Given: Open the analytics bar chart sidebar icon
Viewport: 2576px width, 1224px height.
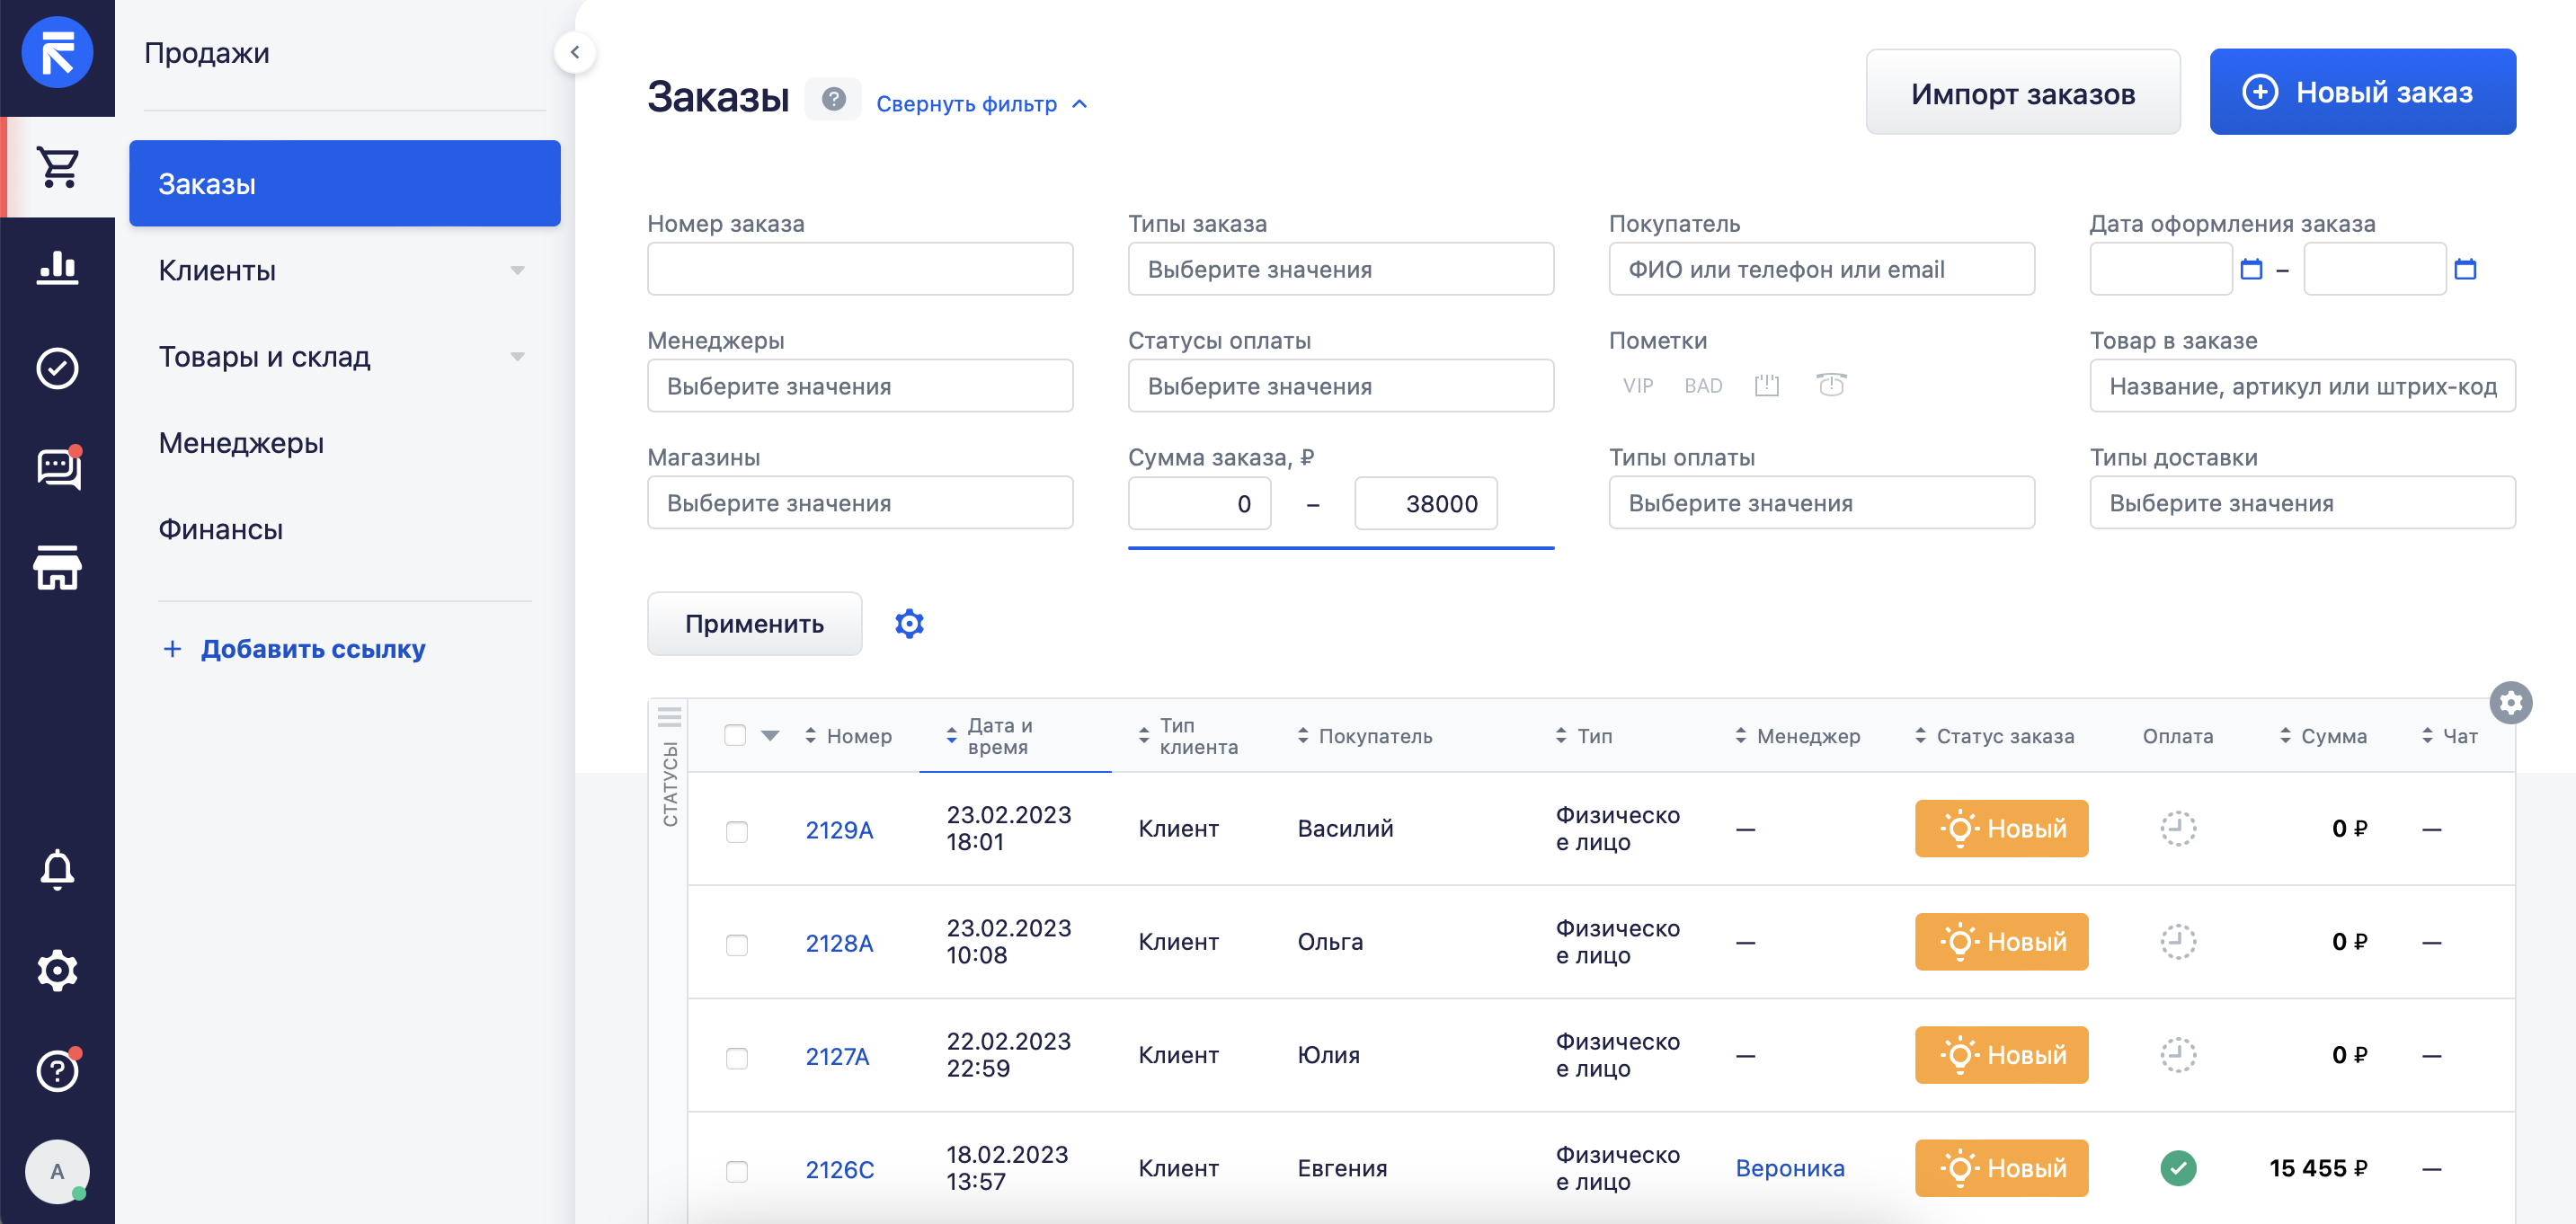Looking at the screenshot, I should 57,267.
